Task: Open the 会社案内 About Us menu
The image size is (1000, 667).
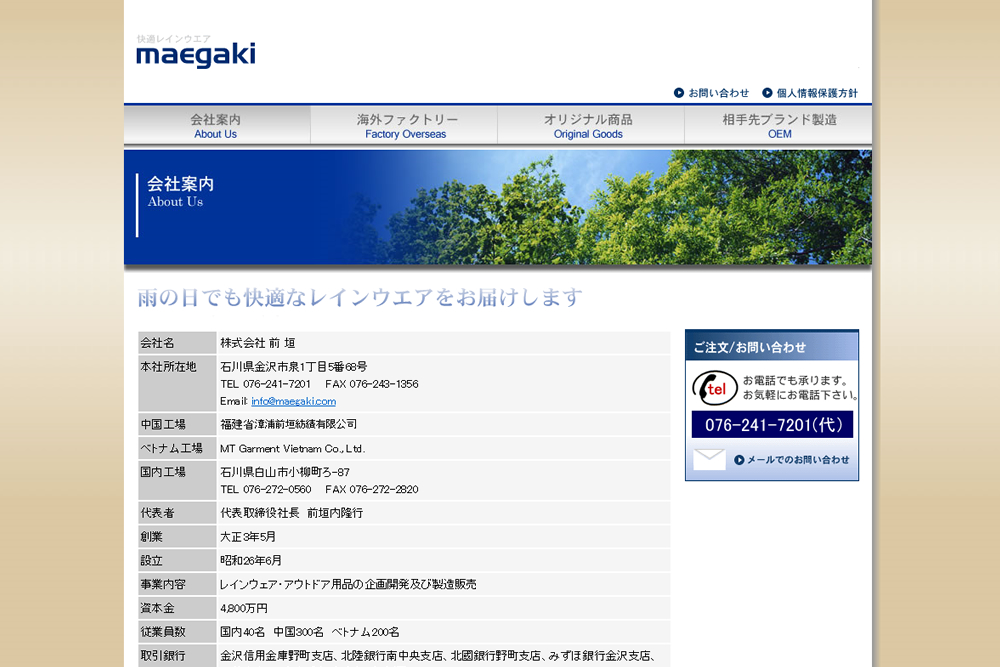Action: 216,126
